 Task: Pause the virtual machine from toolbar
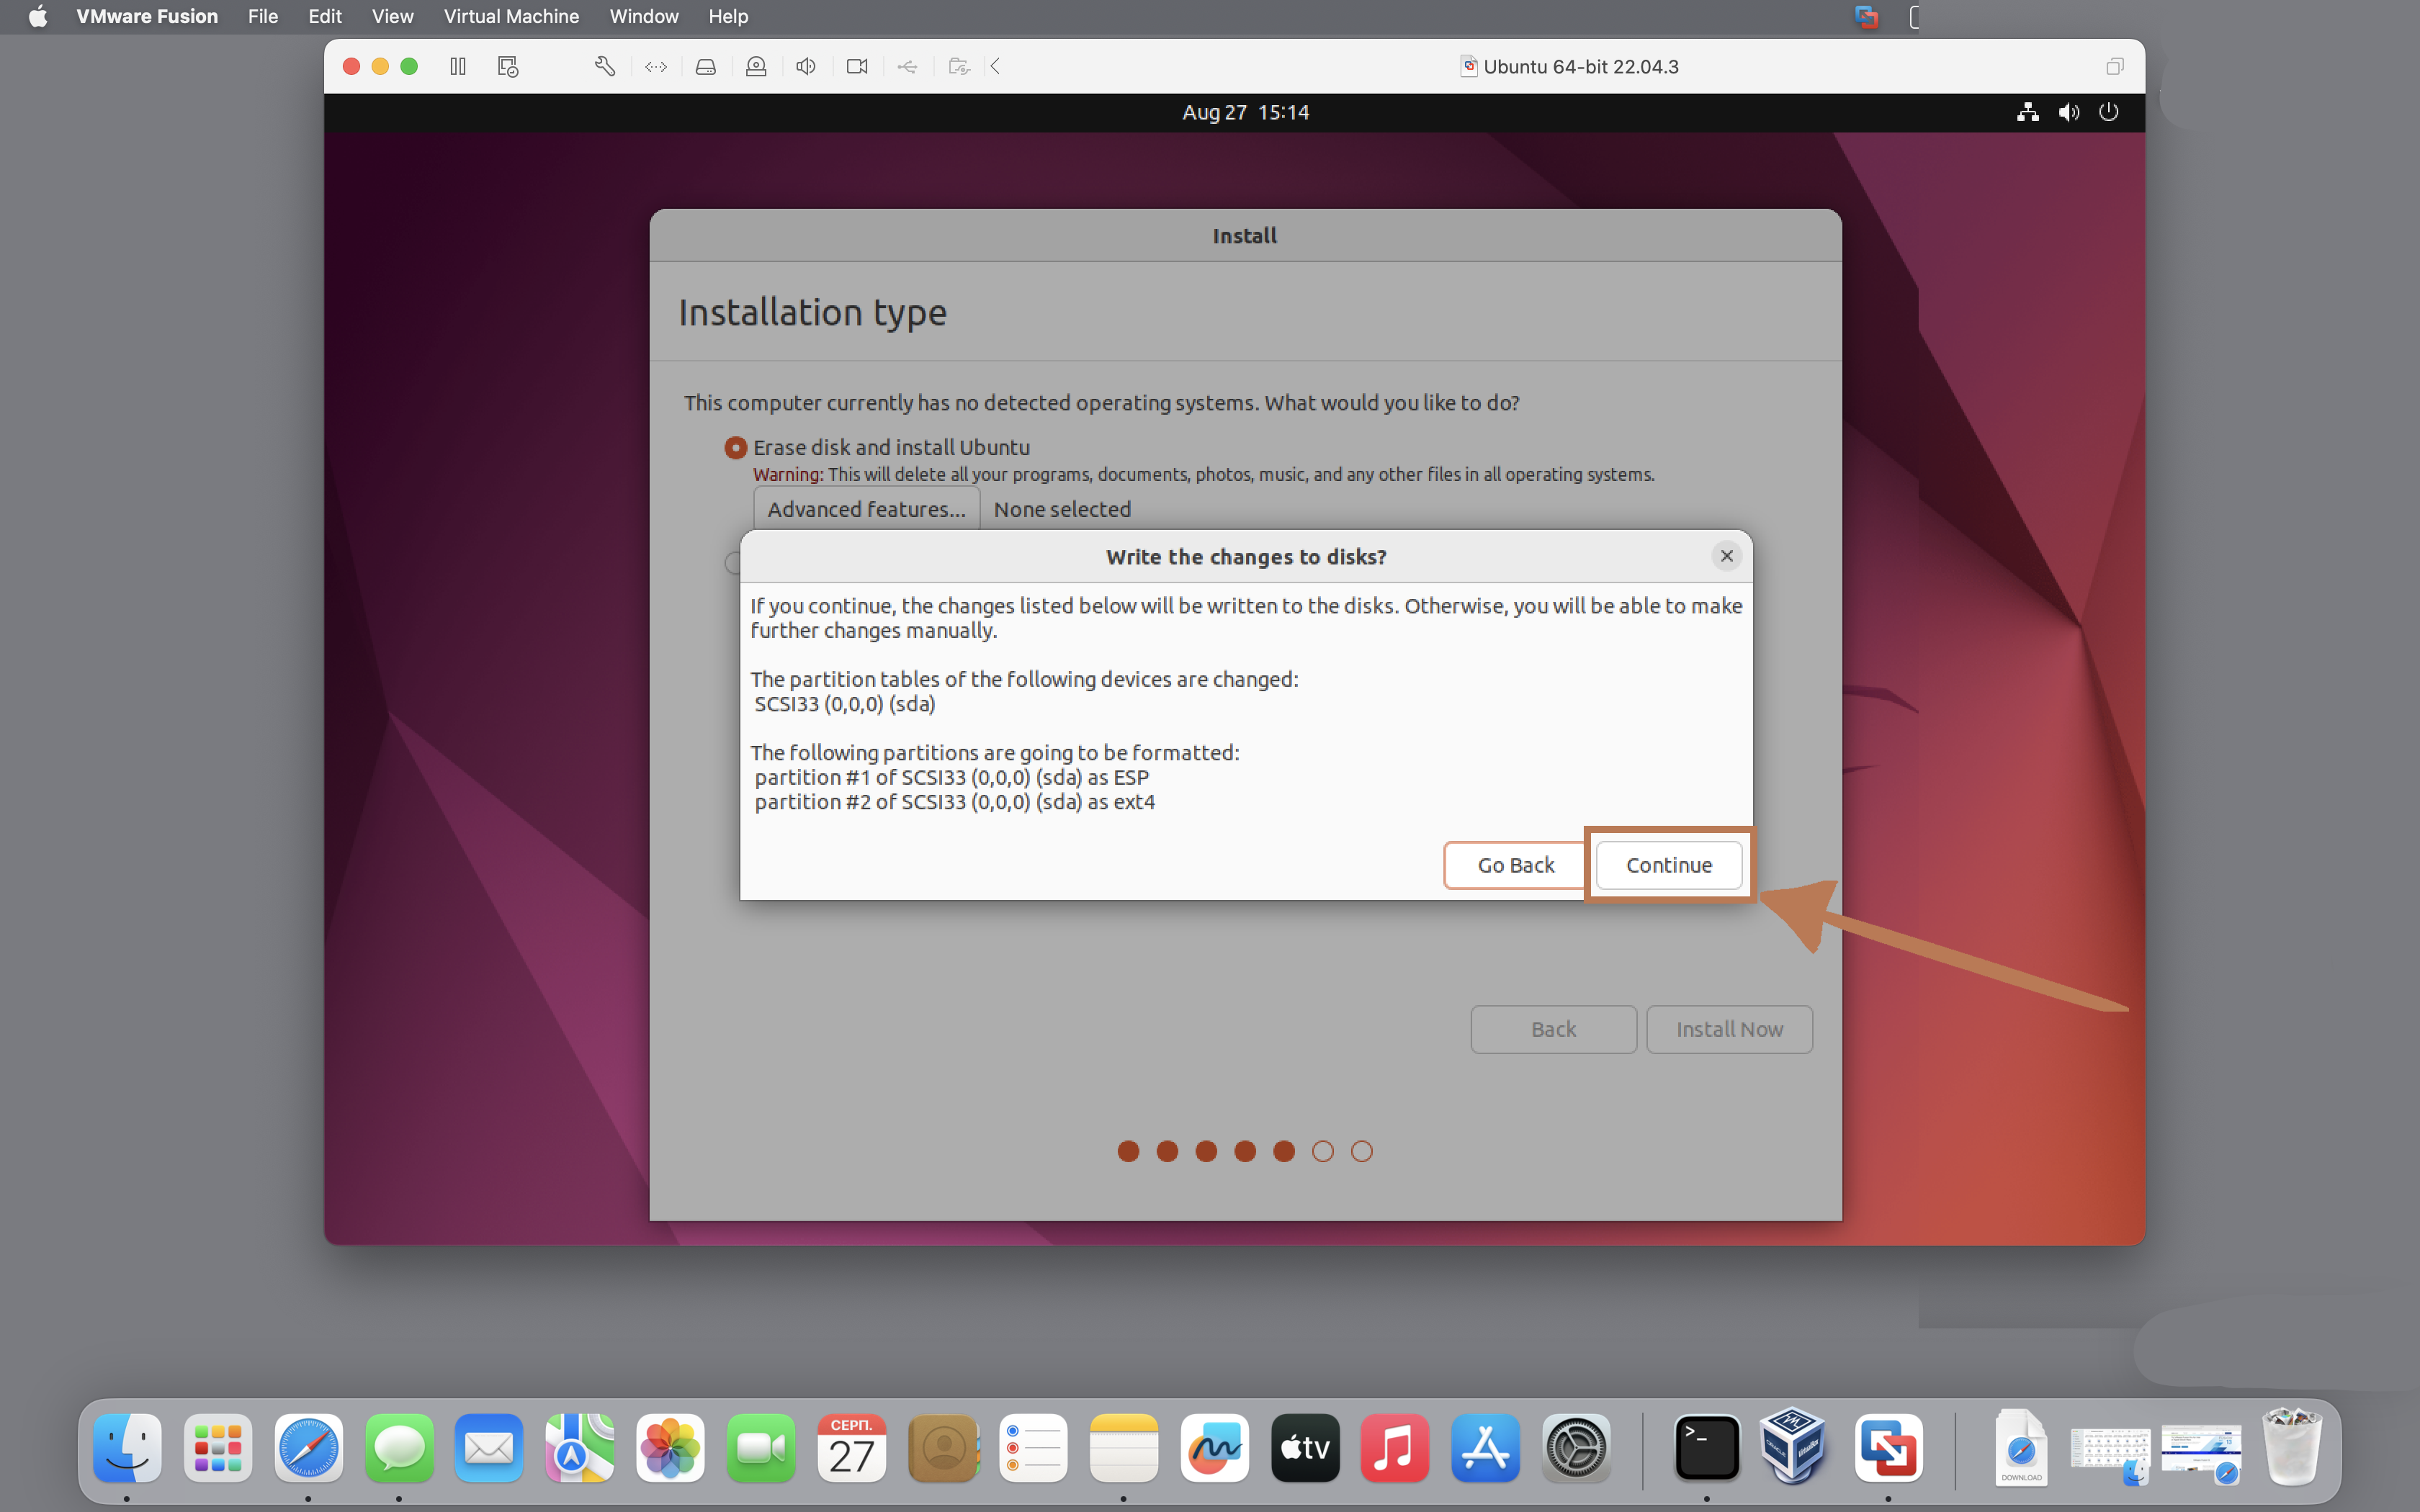click(458, 66)
